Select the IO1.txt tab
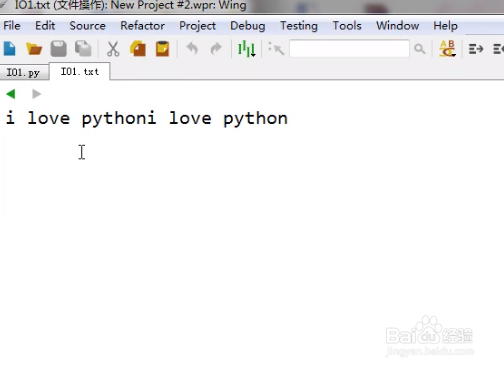The width and height of the screenshot is (504, 370). [80, 71]
